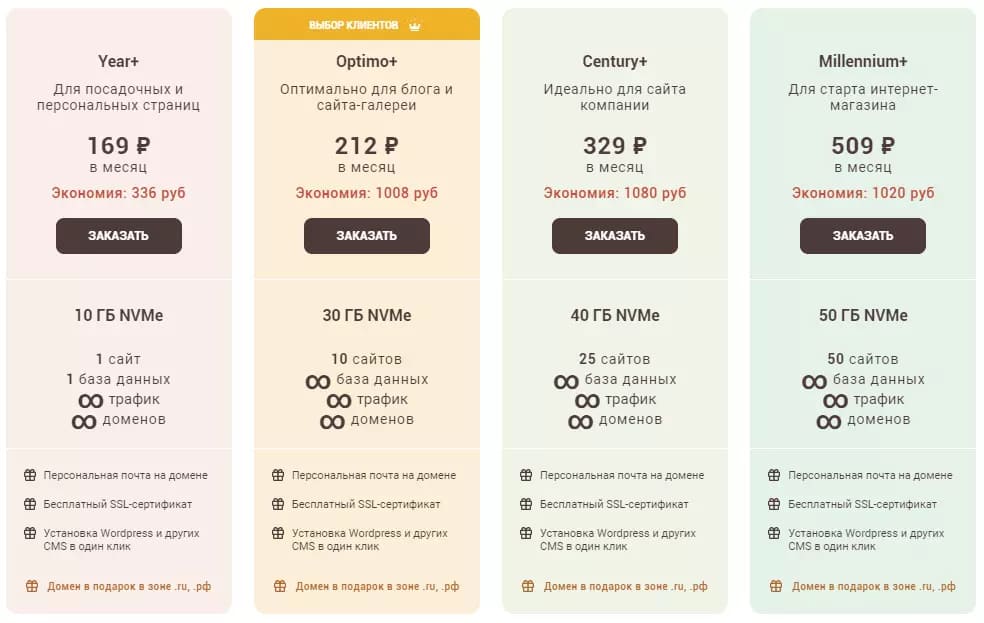The height and width of the screenshot is (623, 984).
Task: Order the Millennium+ plan for 509 ₽
Action: click(x=862, y=236)
